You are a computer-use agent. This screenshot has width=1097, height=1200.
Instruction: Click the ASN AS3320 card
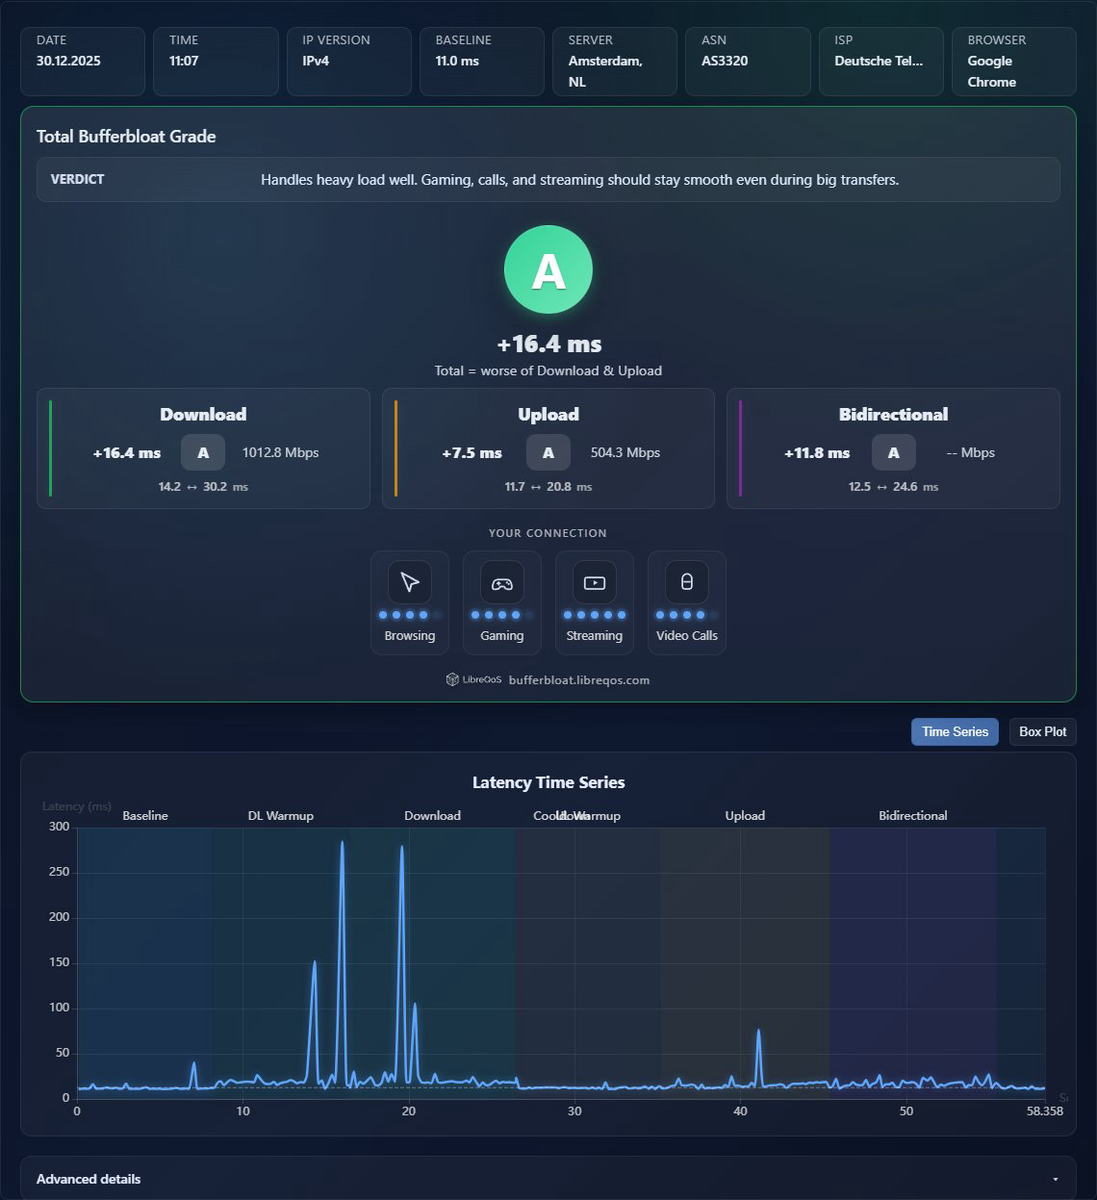coord(748,61)
